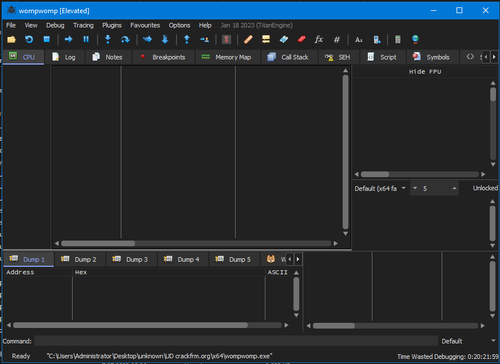Screen dimensions: 500x364
Task: Select the Dump 5 tab
Action: pos(234,259)
